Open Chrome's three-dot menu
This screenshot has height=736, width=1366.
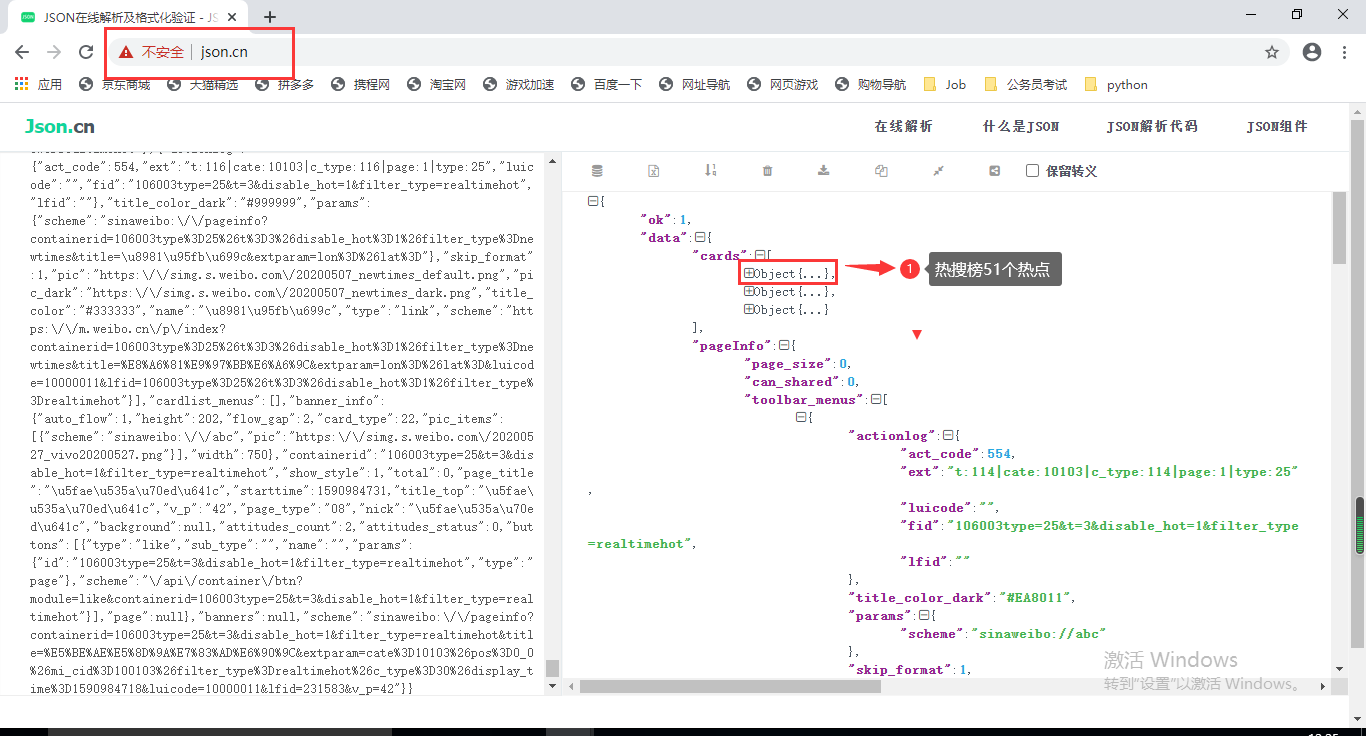click(x=1346, y=52)
